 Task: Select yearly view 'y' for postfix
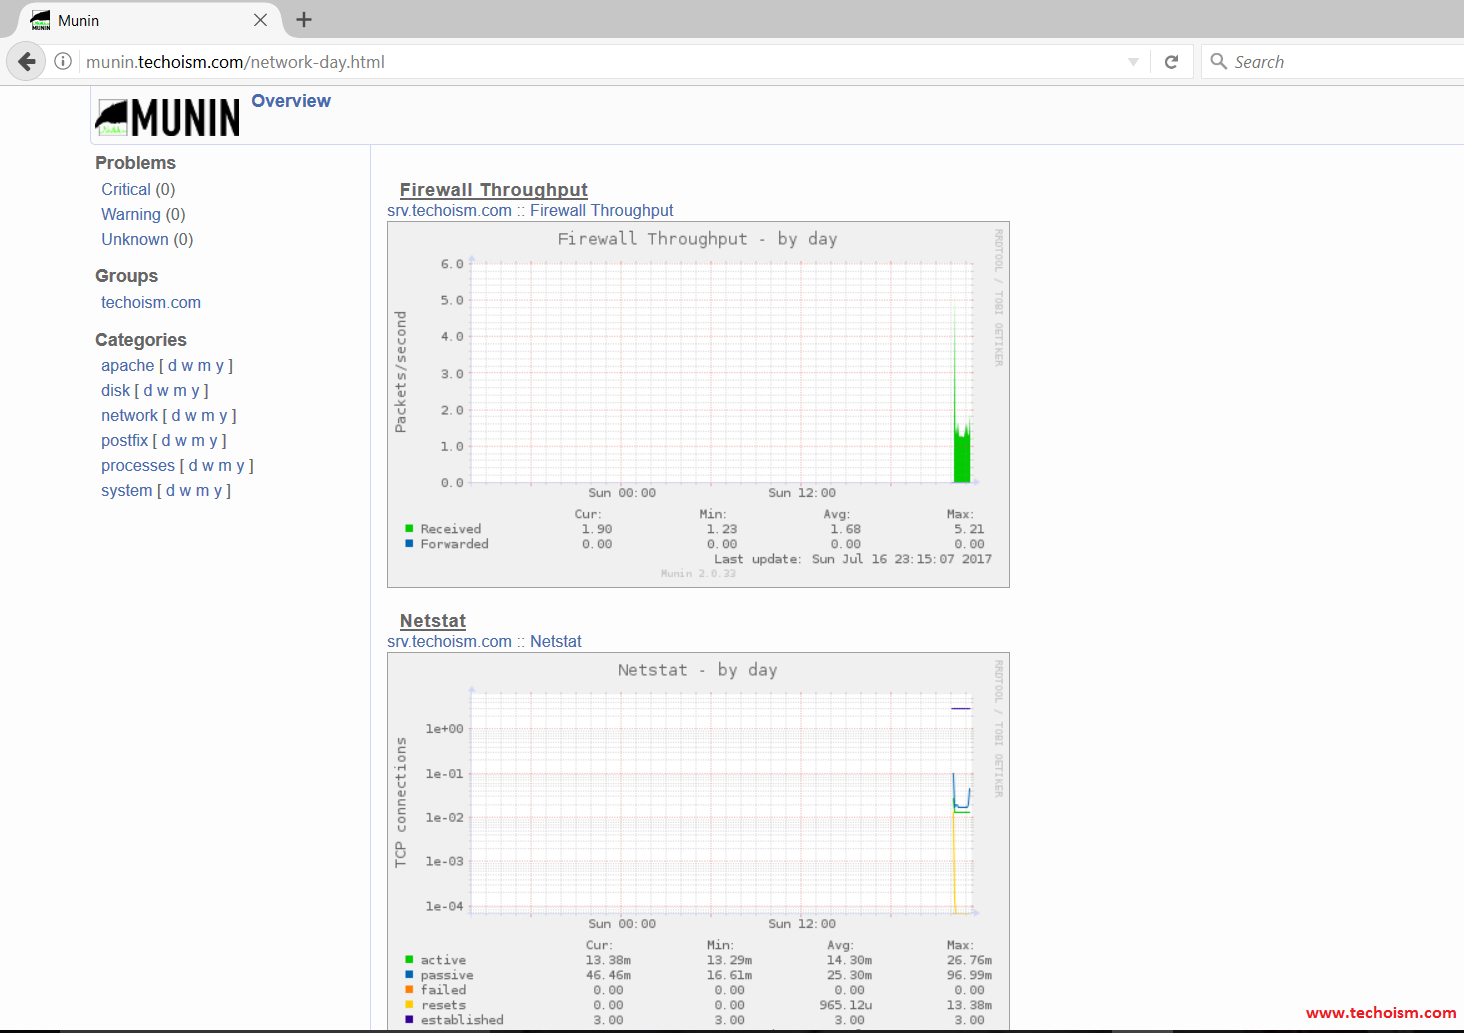214,441
